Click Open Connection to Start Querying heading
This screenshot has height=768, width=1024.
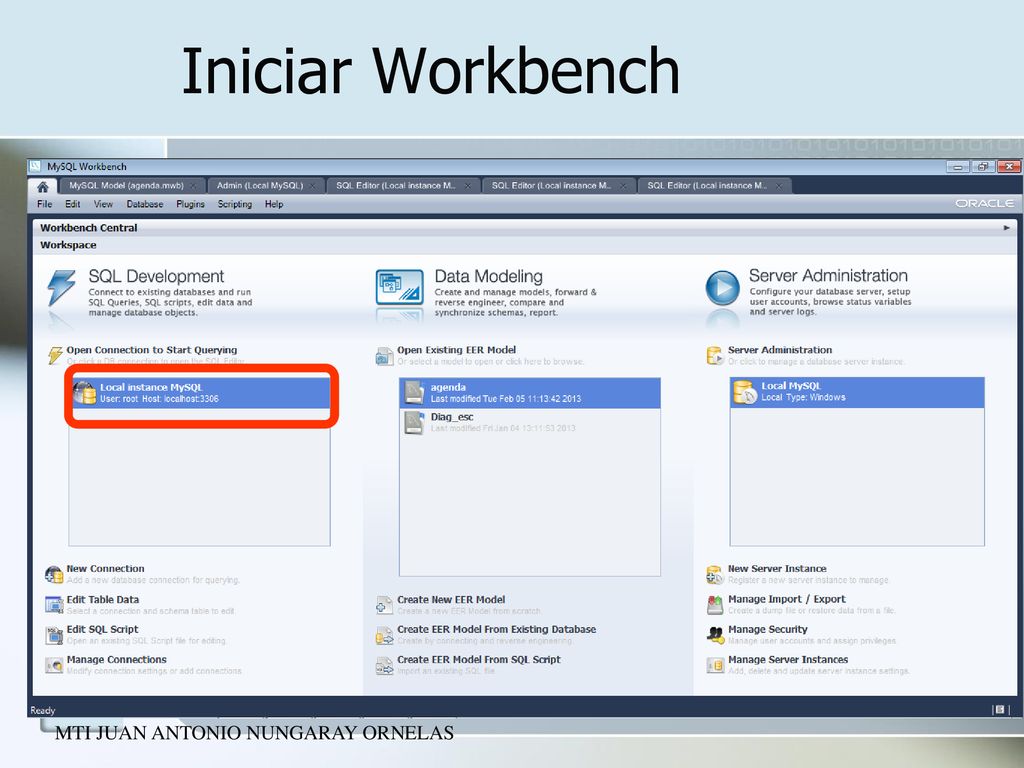(x=152, y=350)
